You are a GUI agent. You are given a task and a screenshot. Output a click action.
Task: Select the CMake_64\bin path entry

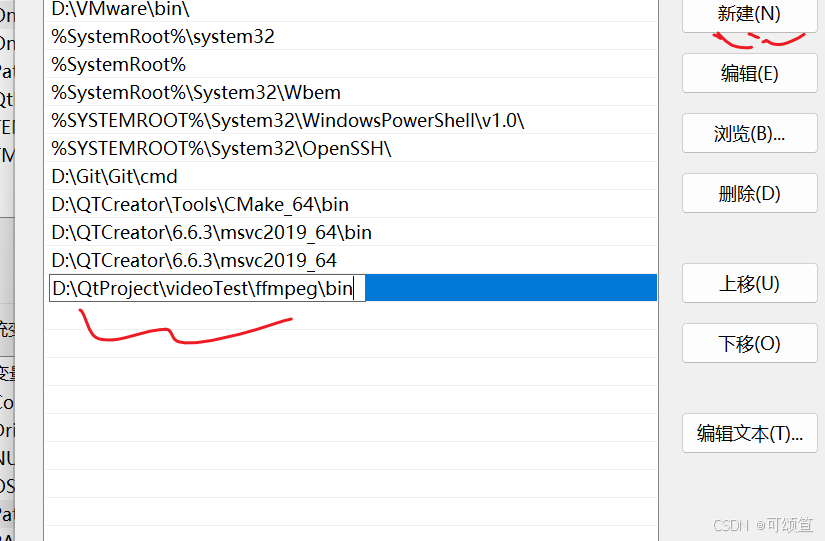pos(351,204)
